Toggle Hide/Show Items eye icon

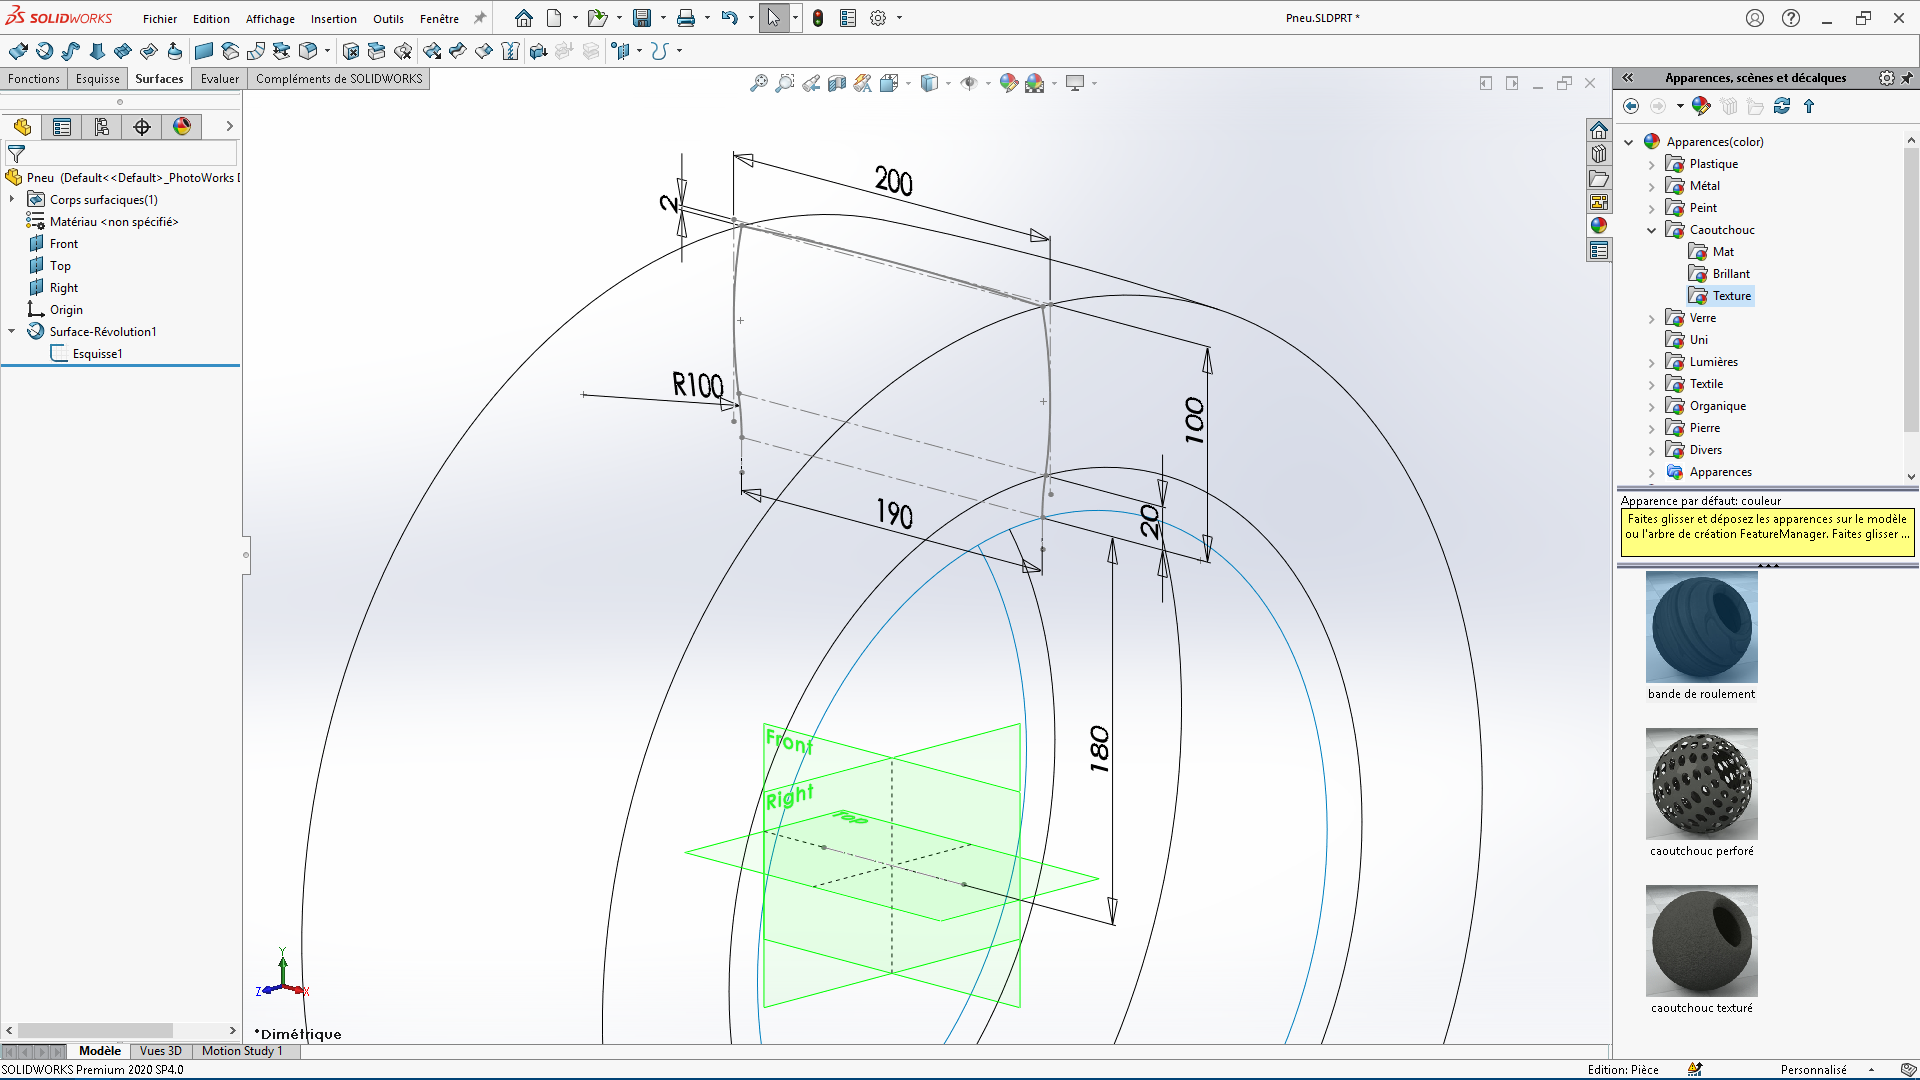click(969, 83)
